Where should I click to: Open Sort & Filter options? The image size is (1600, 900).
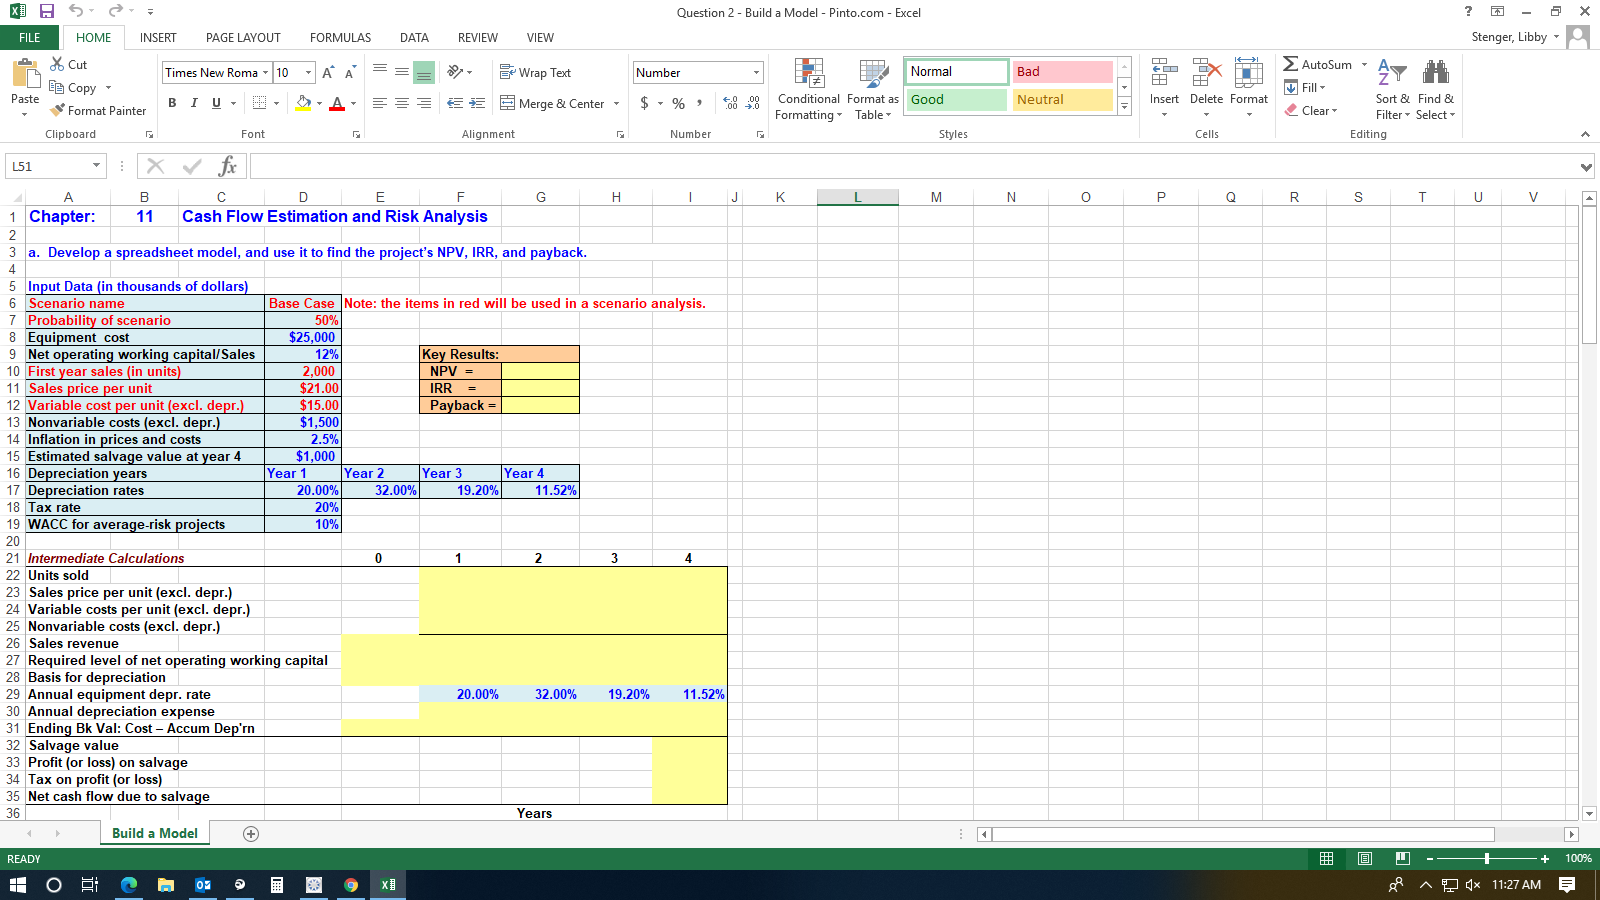pyautogui.click(x=1392, y=89)
